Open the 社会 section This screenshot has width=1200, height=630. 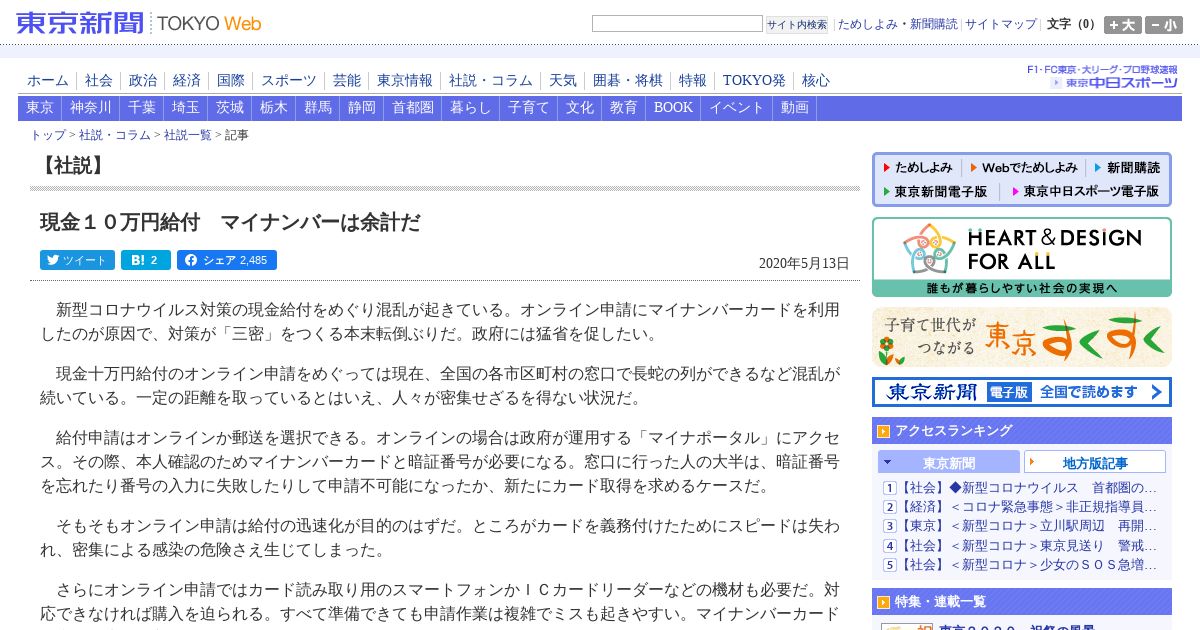[x=99, y=81]
